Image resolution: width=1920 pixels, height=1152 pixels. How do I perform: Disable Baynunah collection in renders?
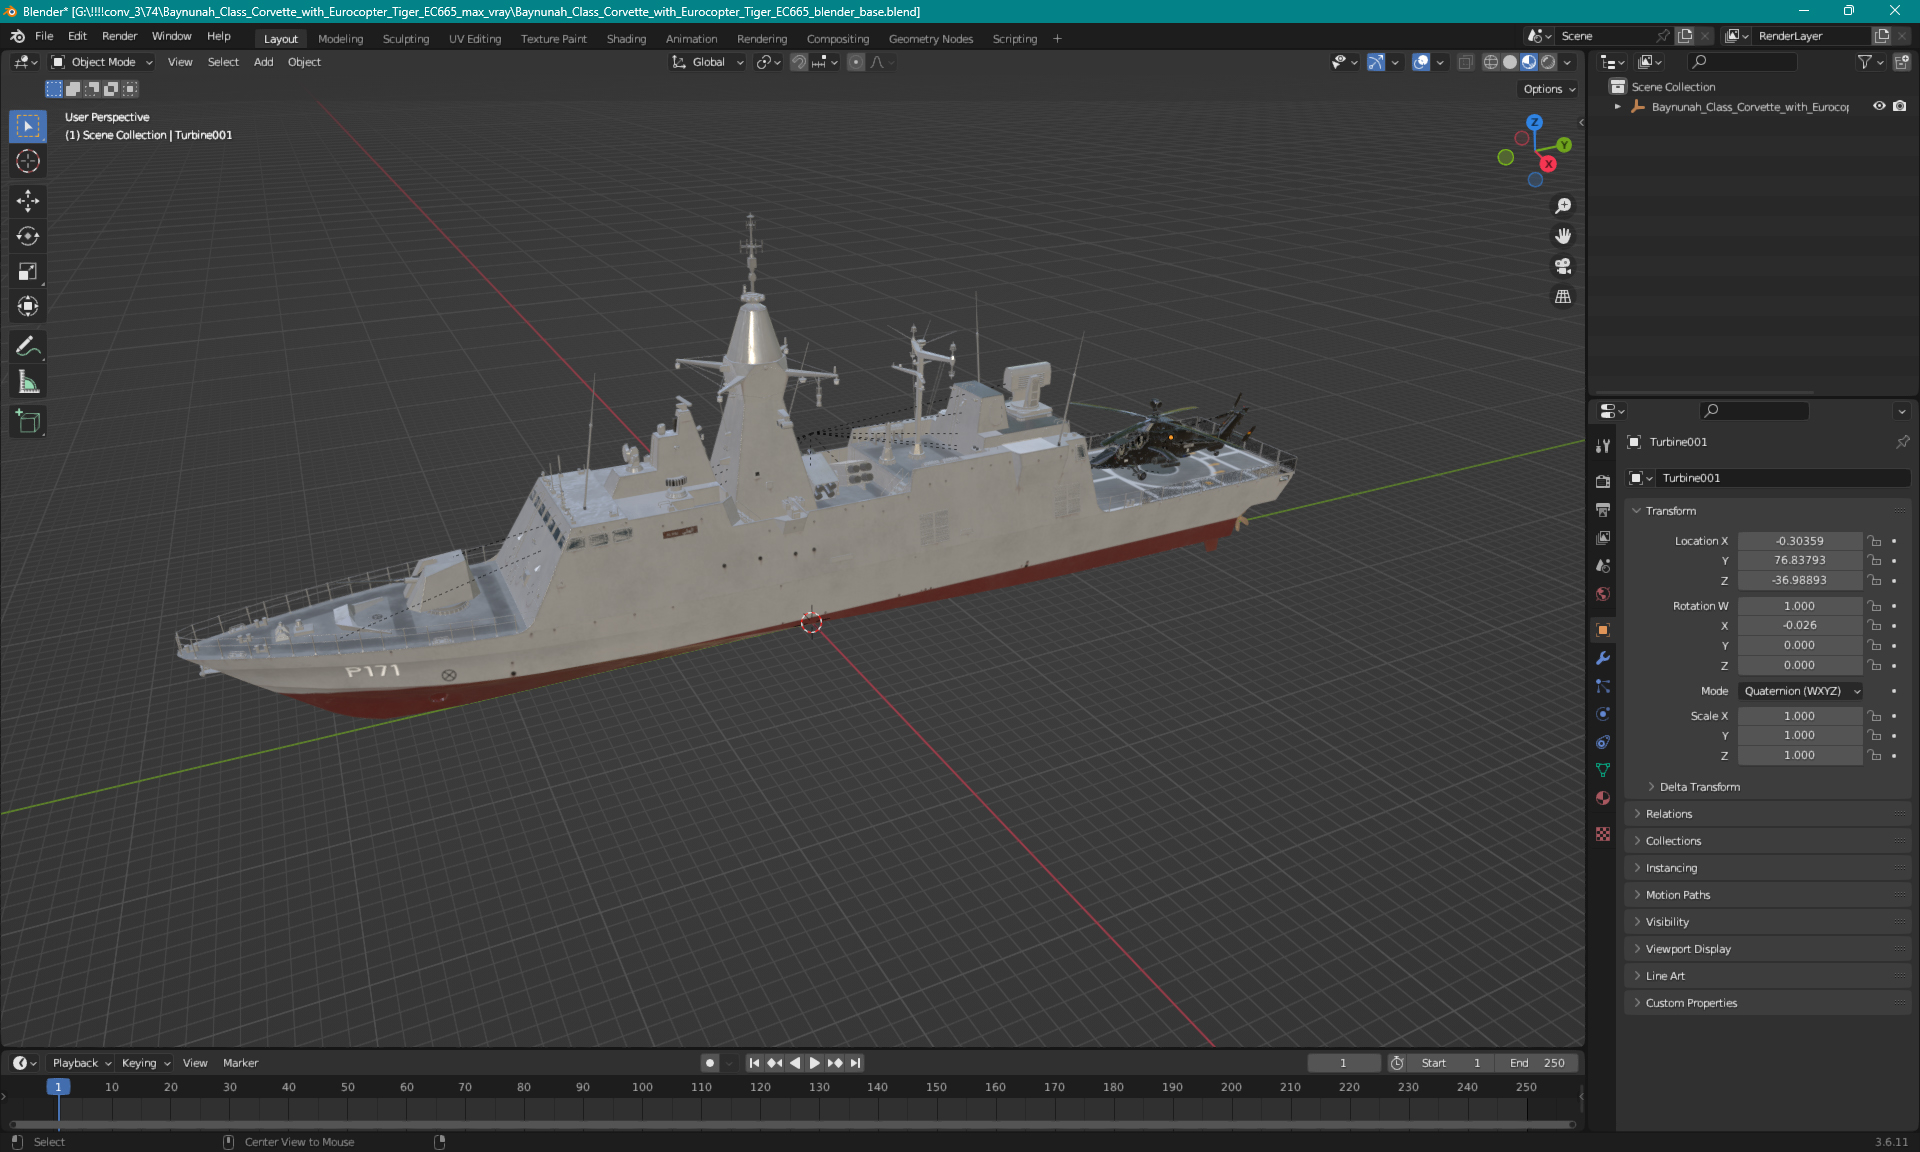coord(1899,106)
